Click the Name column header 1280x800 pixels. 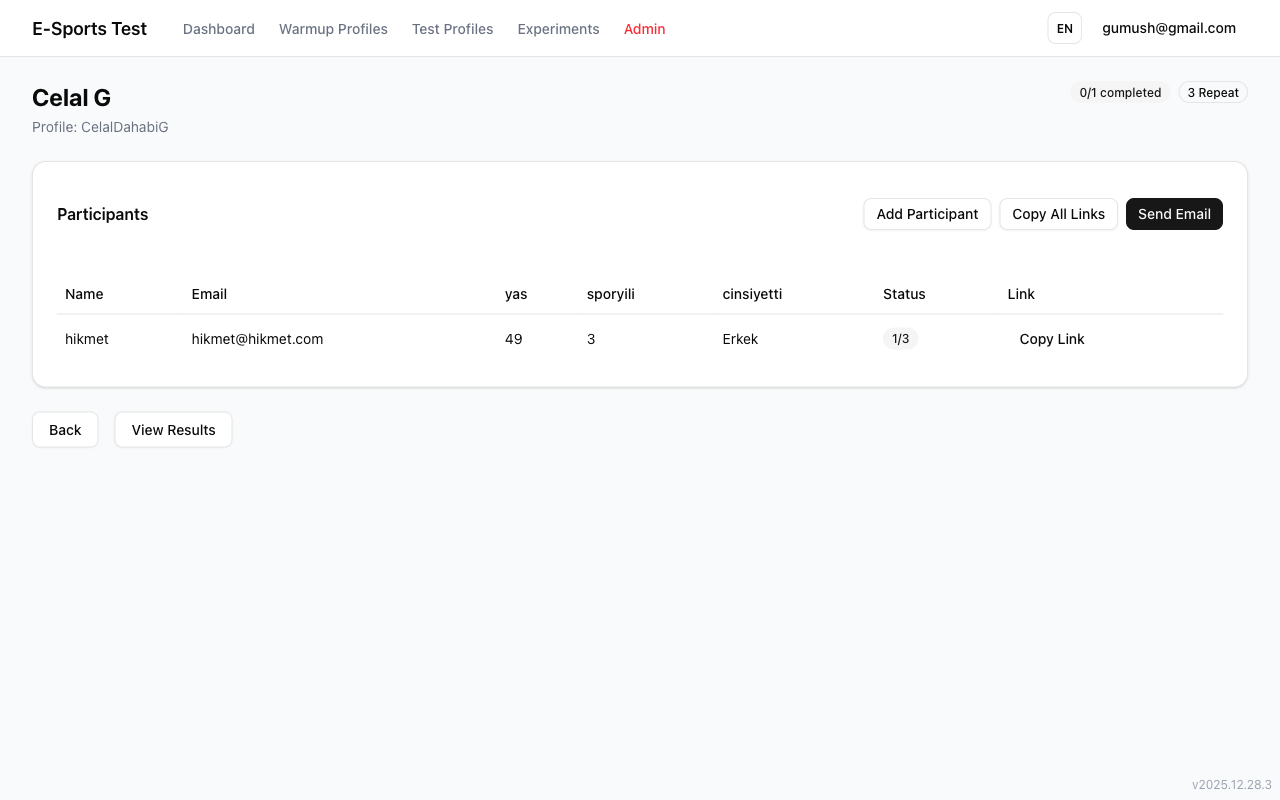84,294
